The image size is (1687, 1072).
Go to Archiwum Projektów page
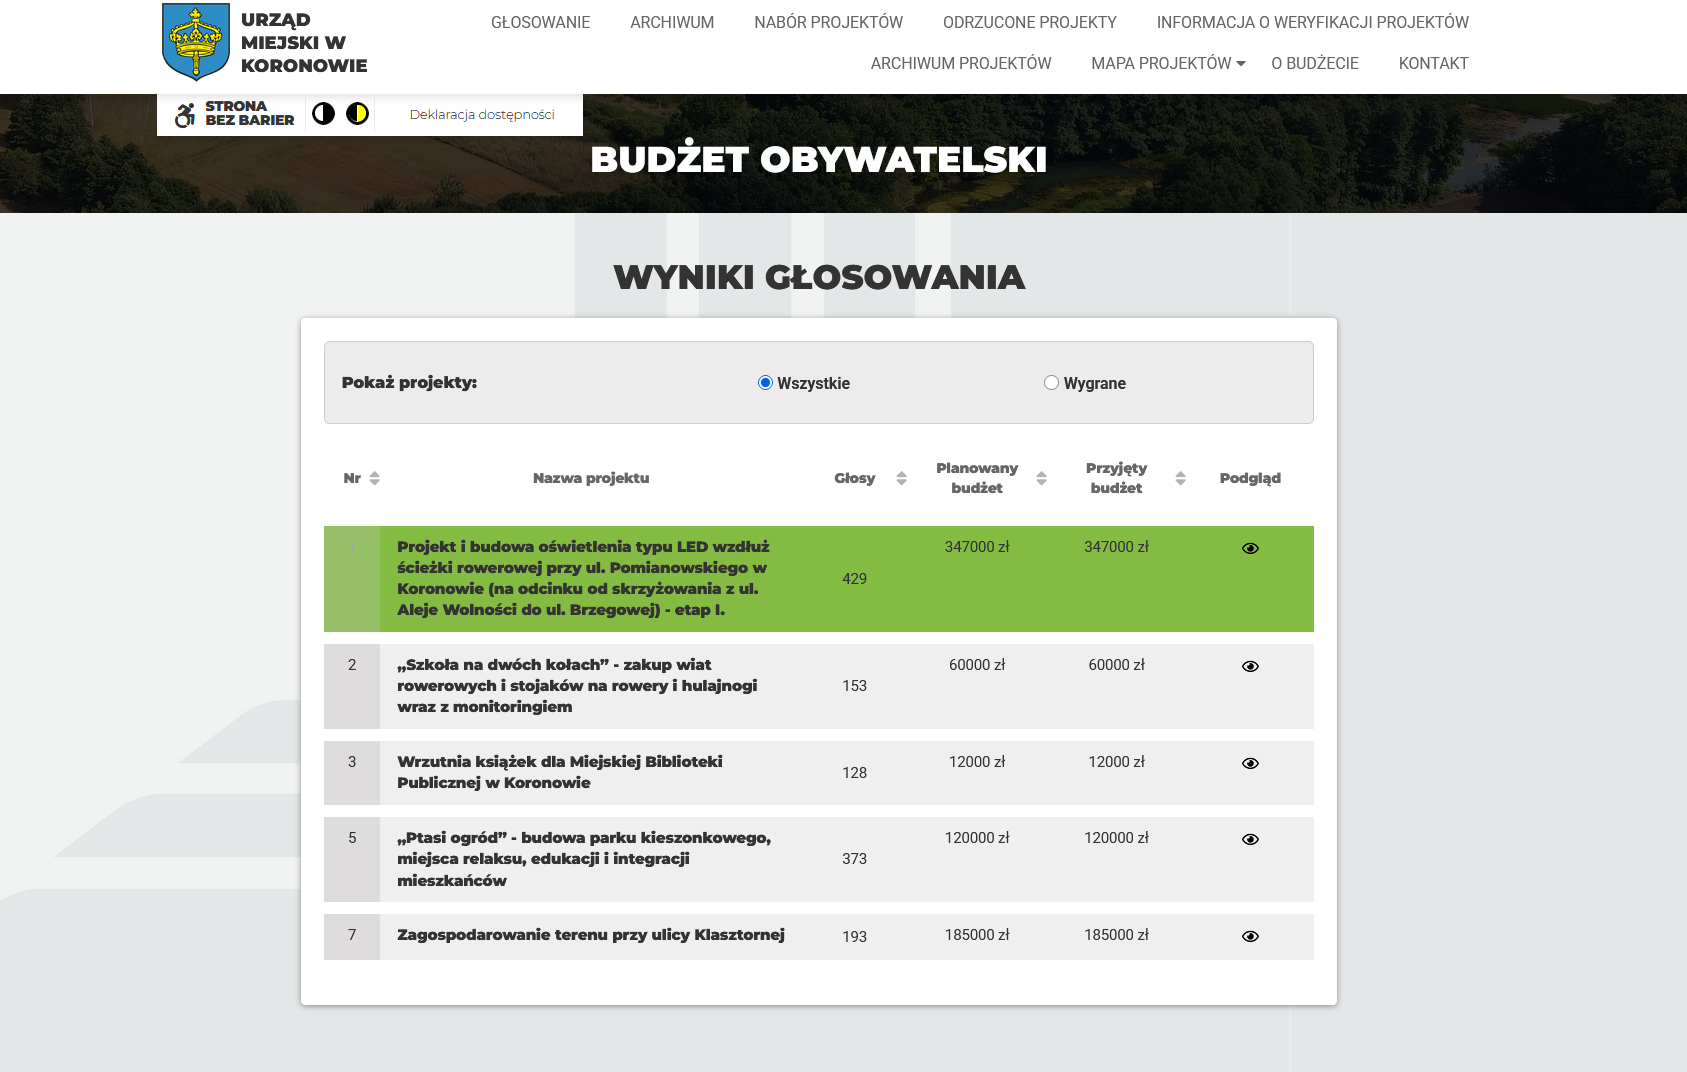(x=960, y=64)
